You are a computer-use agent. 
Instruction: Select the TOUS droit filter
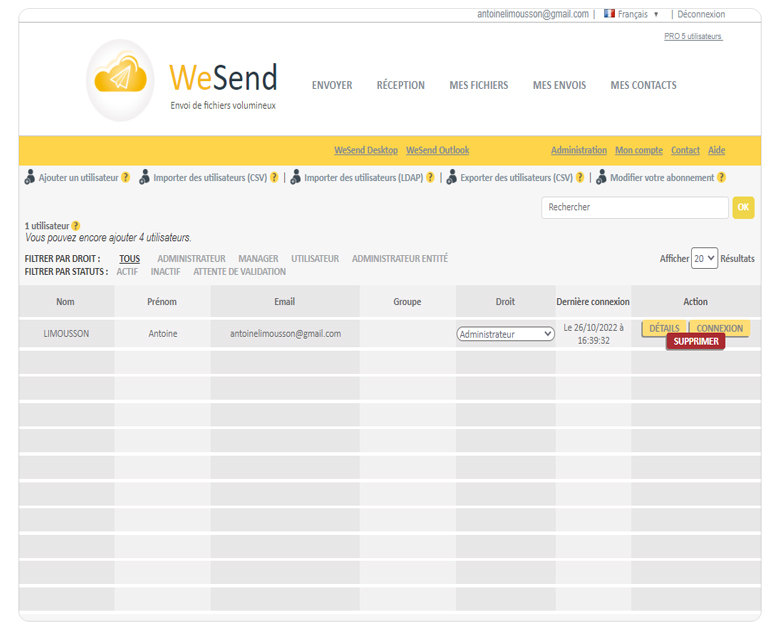(x=129, y=259)
